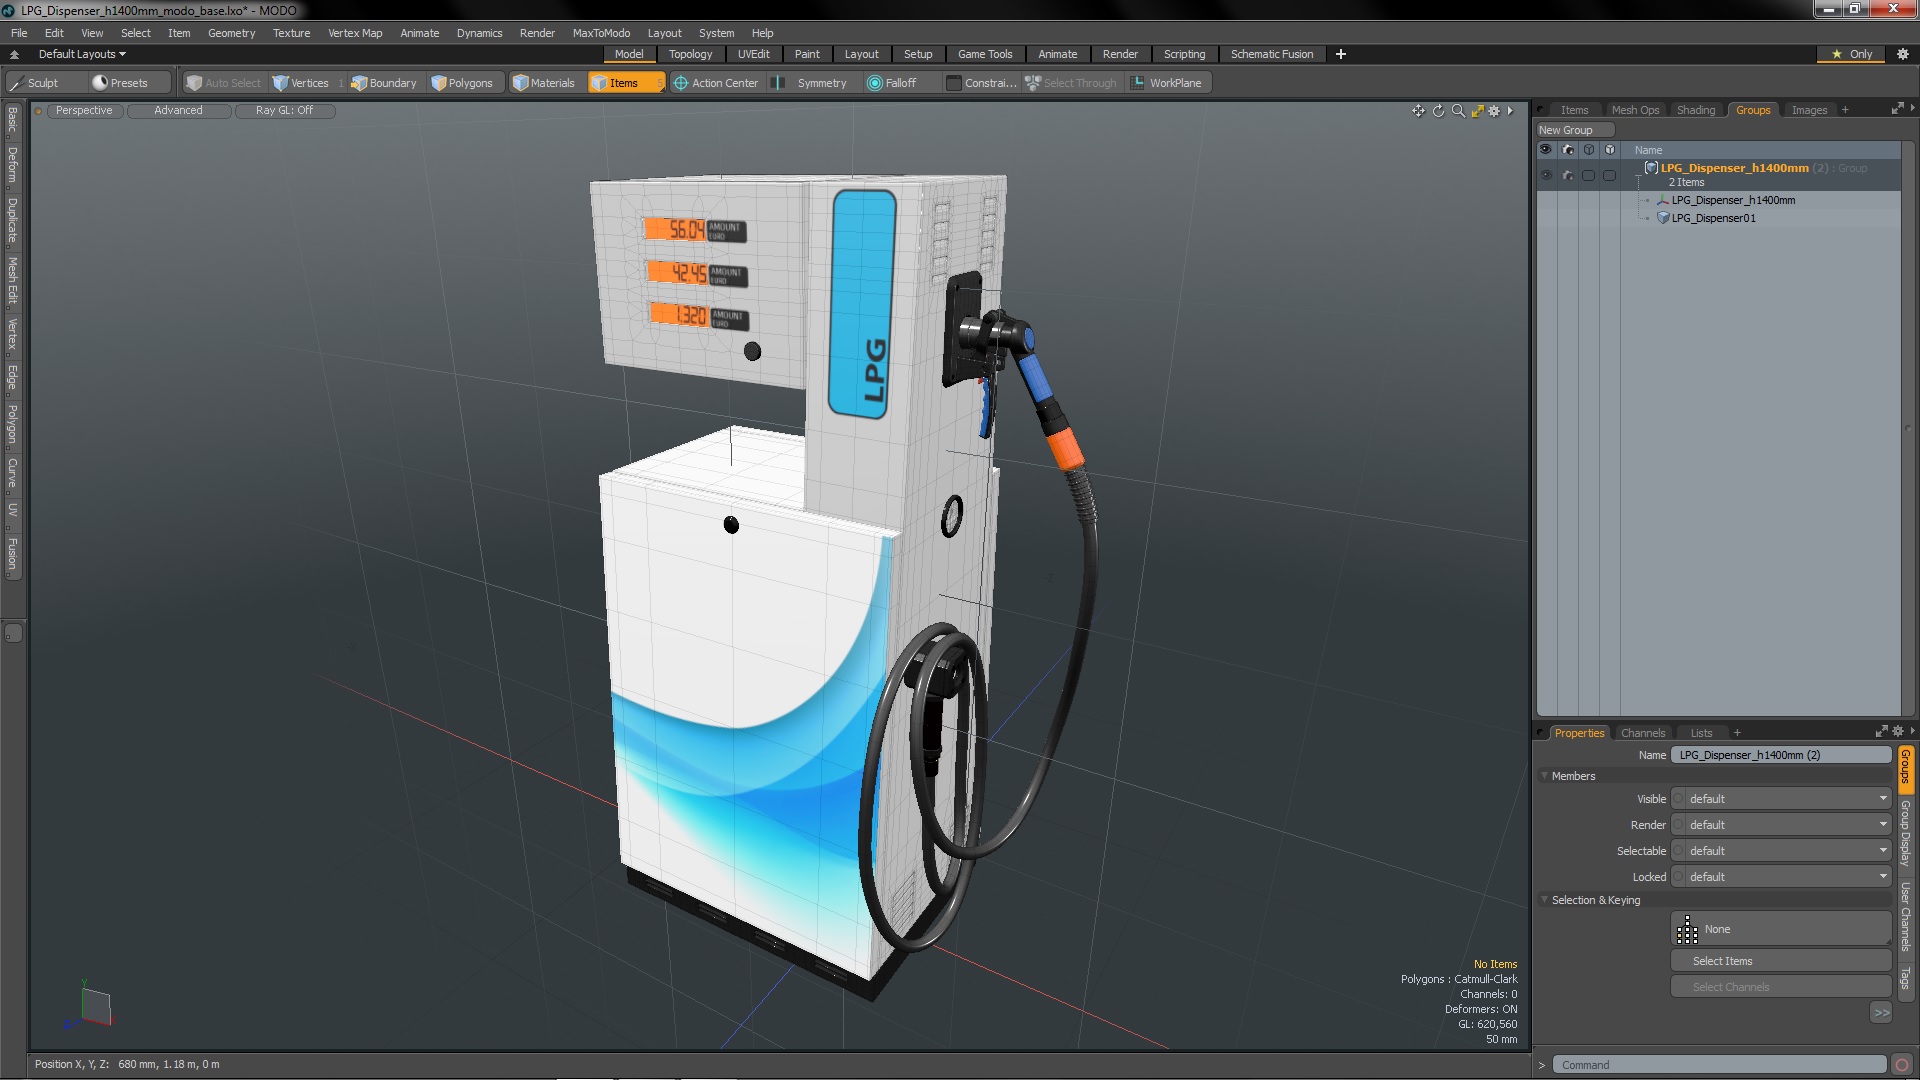Screen dimensions: 1920x1080
Task: Click viewport rotate control icon
Action: point(1438,111)
